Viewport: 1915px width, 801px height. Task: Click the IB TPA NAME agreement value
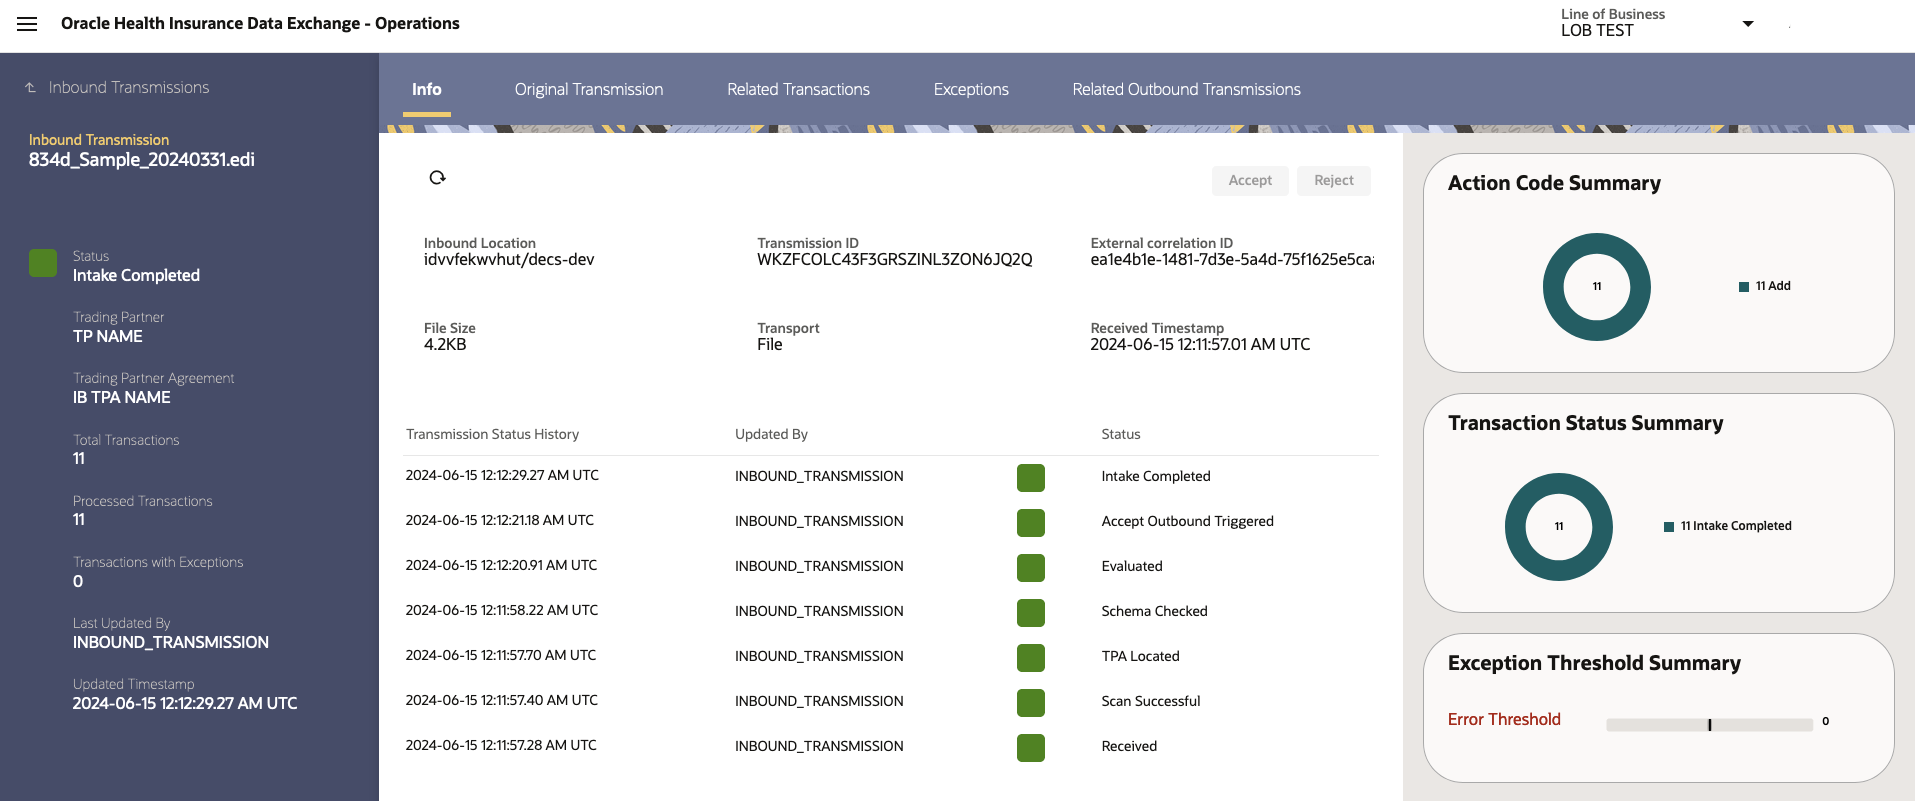[x=122, y=398]
